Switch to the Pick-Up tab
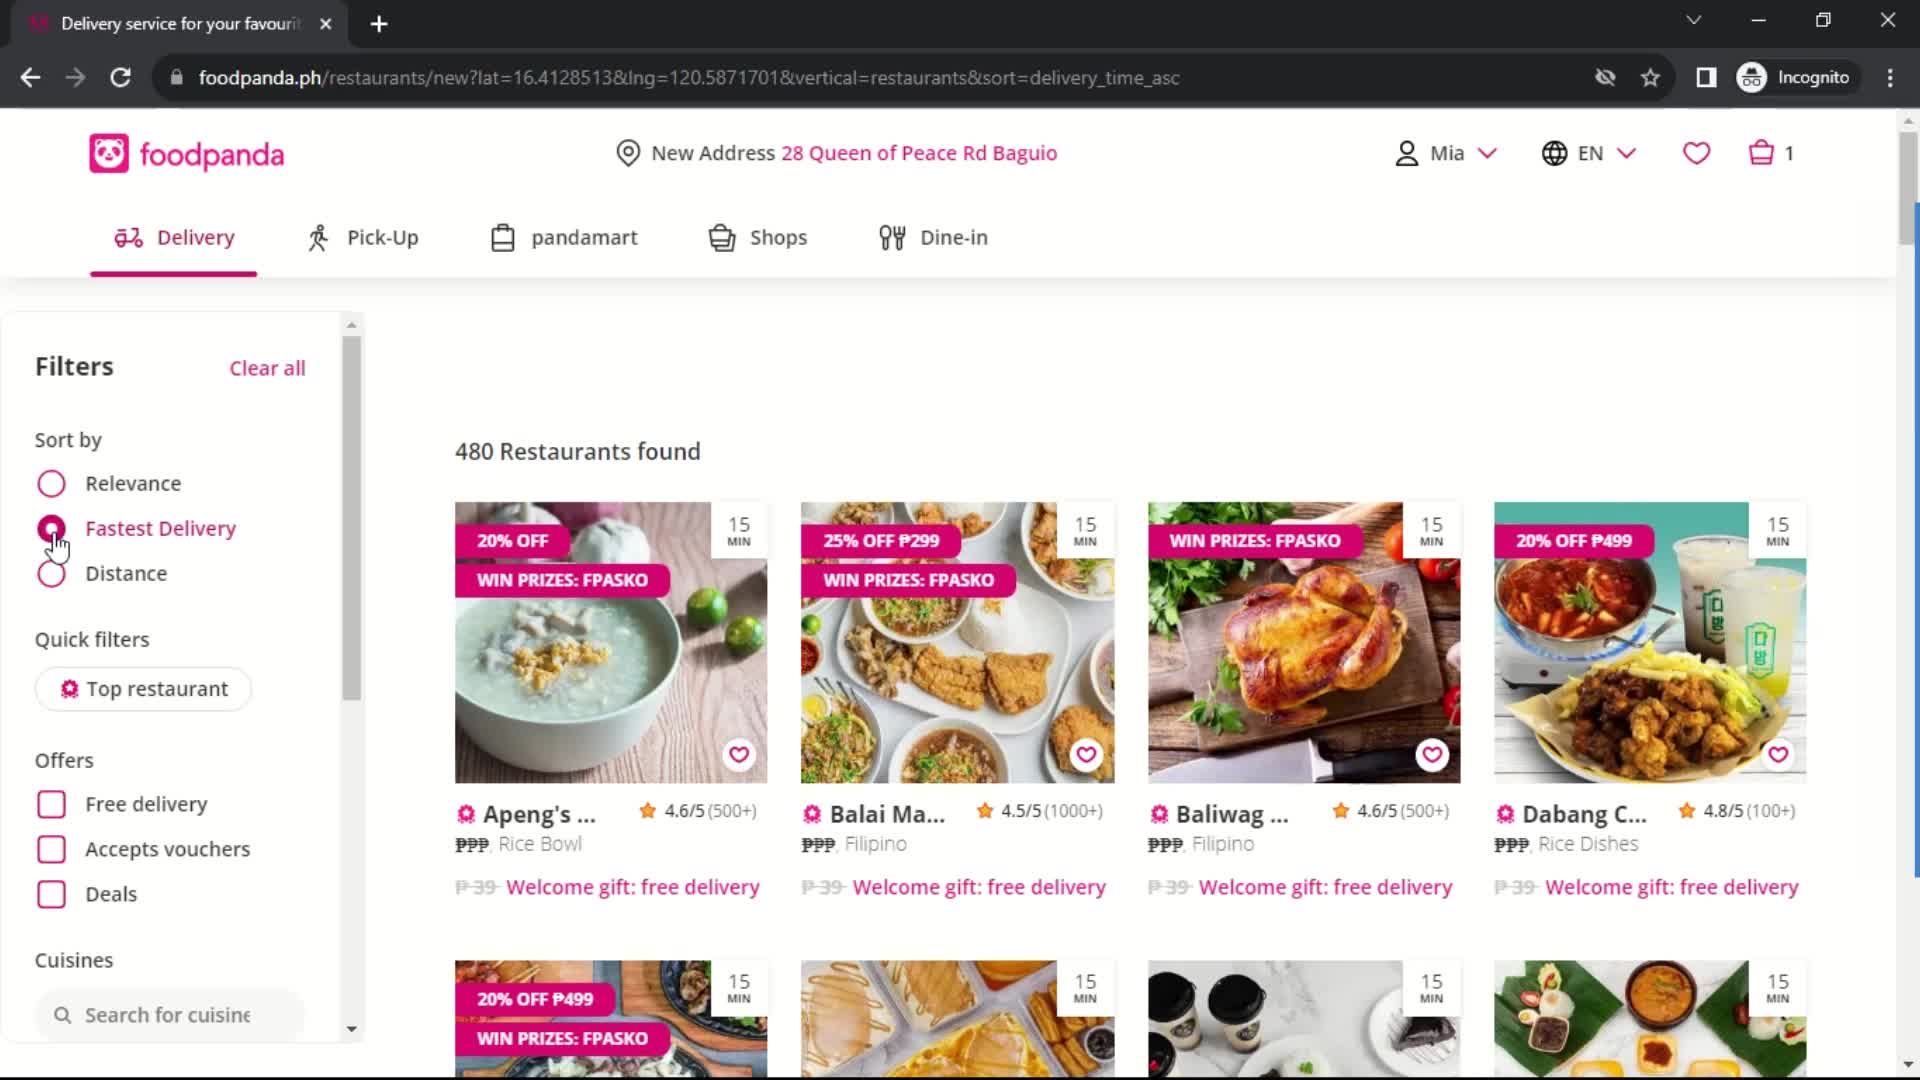1920x1080 pixels. (362, 238)
